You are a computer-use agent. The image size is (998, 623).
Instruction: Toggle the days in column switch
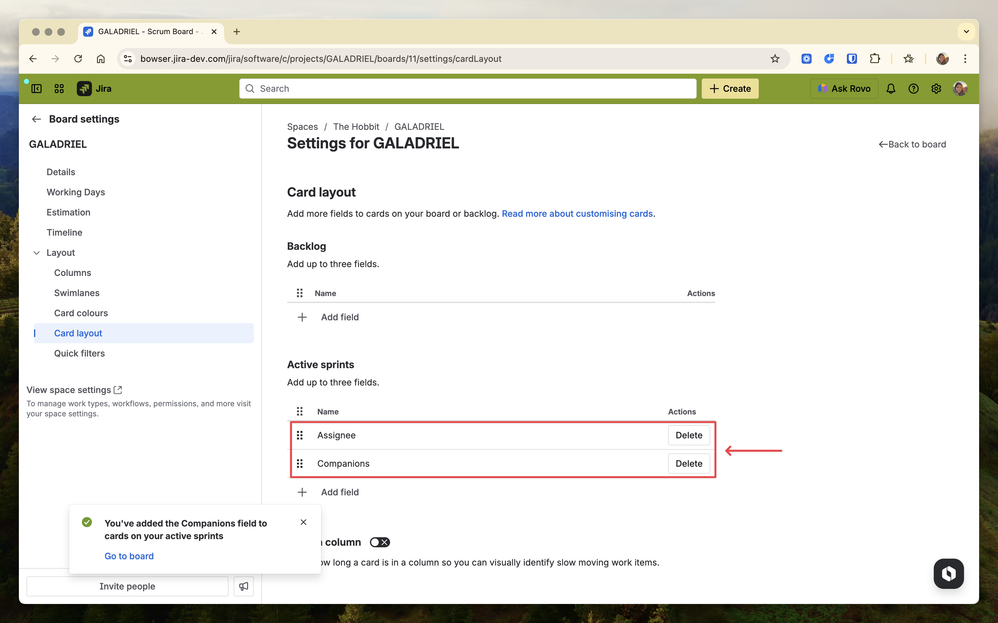(379, 542)
